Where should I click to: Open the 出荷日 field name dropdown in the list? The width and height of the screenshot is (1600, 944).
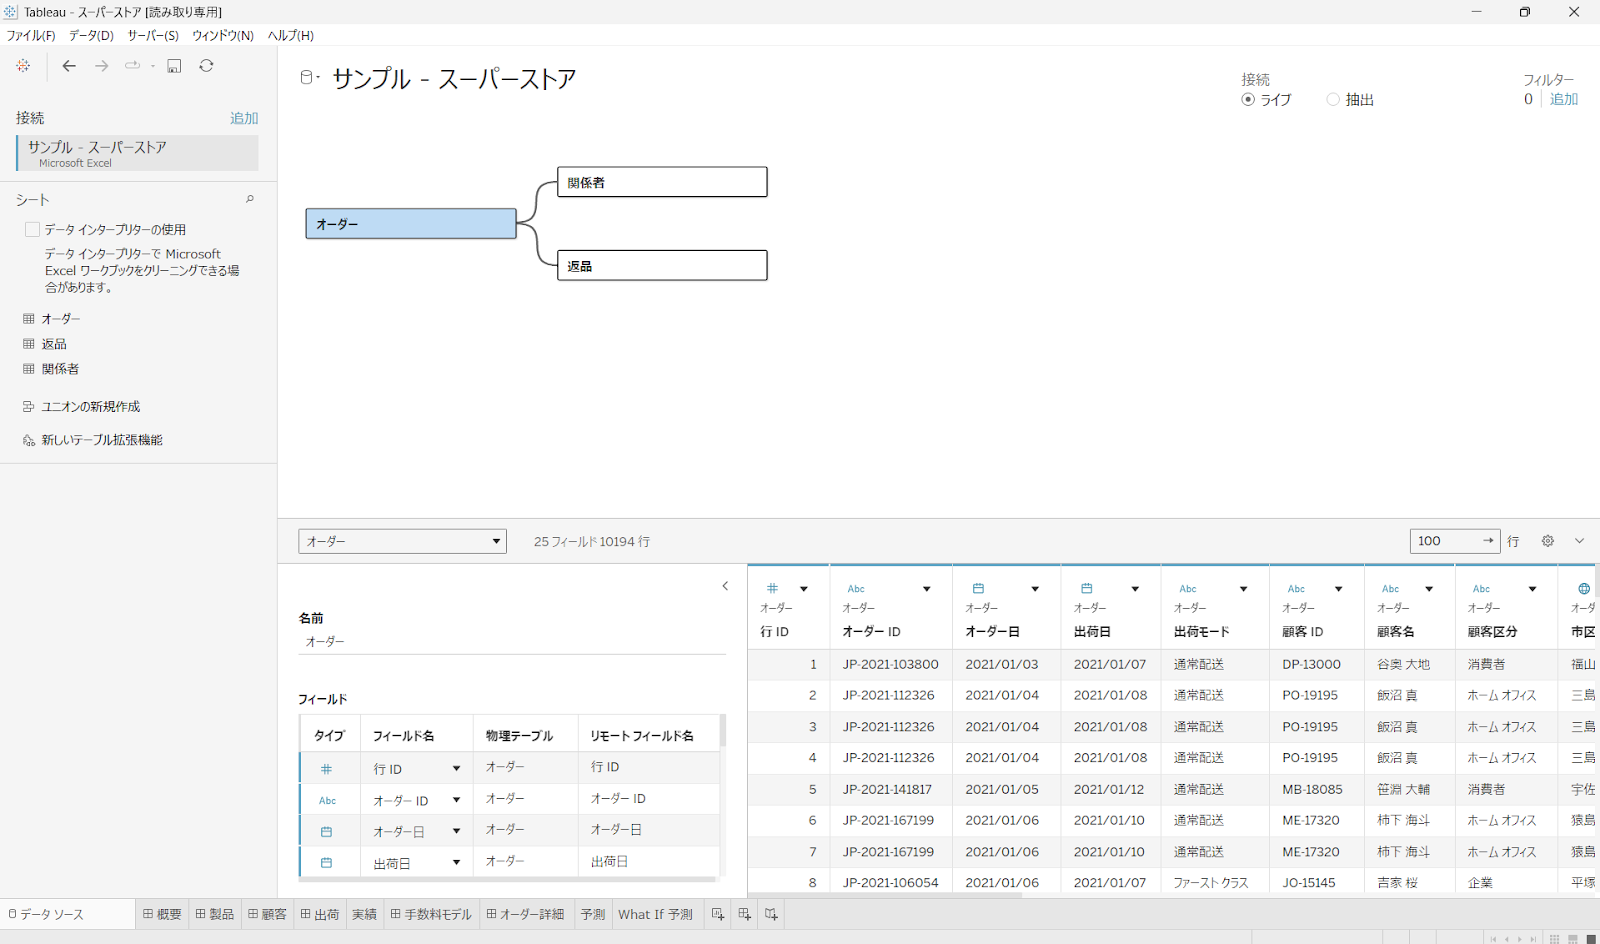pyautogui.click(x=456, y=862)
